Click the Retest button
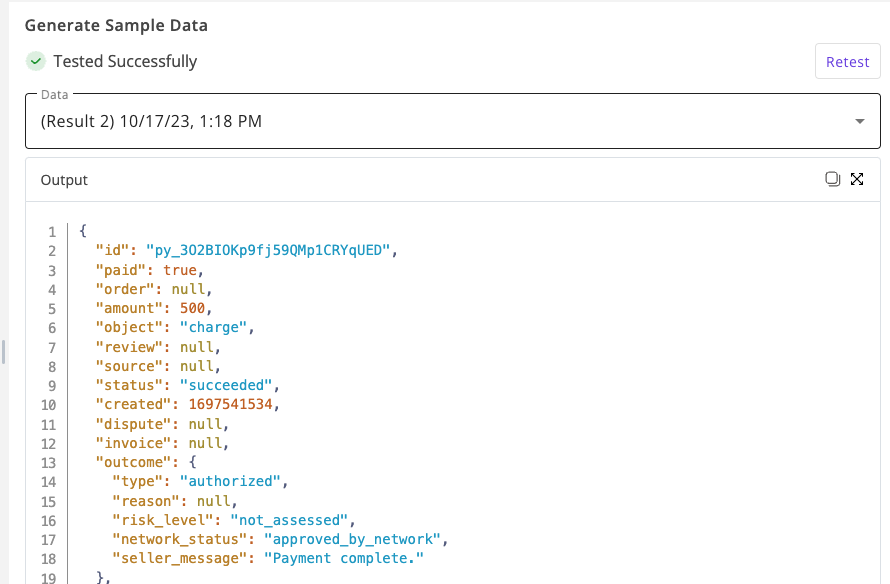The width and height of the screenshot is (890, 584). pos(847,61)
